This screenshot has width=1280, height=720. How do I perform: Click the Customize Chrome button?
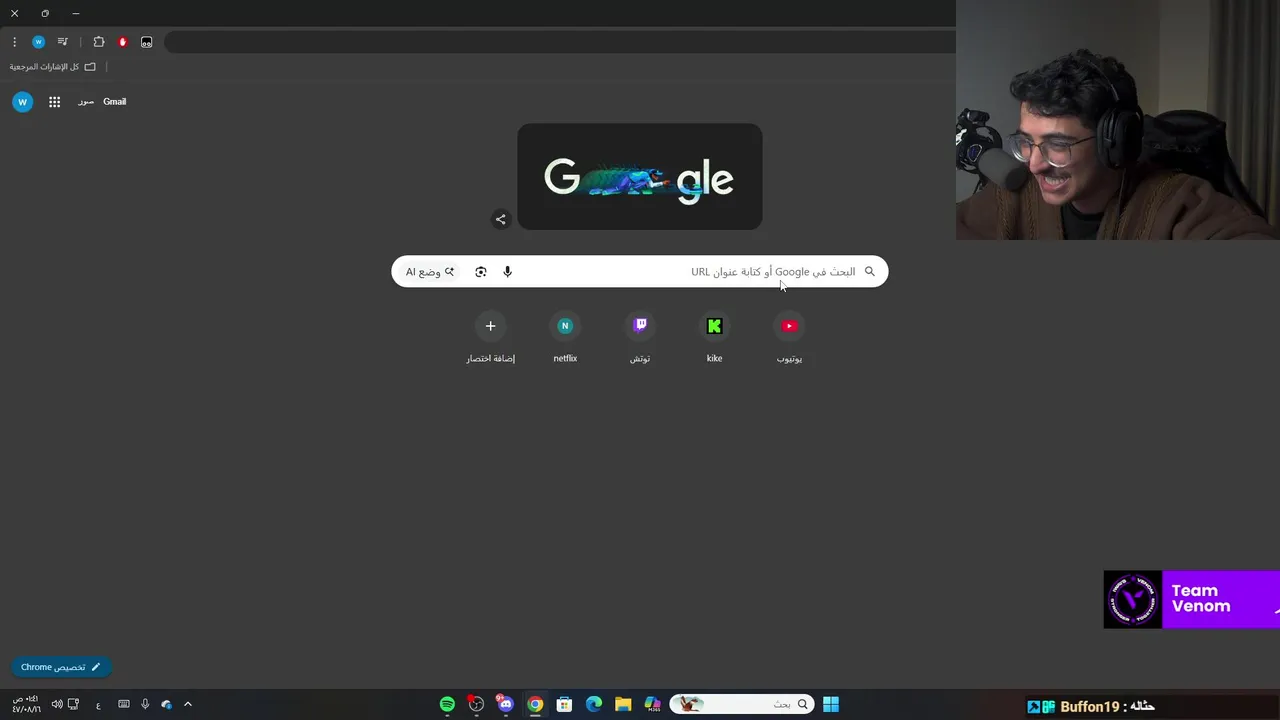click(61, 667)
